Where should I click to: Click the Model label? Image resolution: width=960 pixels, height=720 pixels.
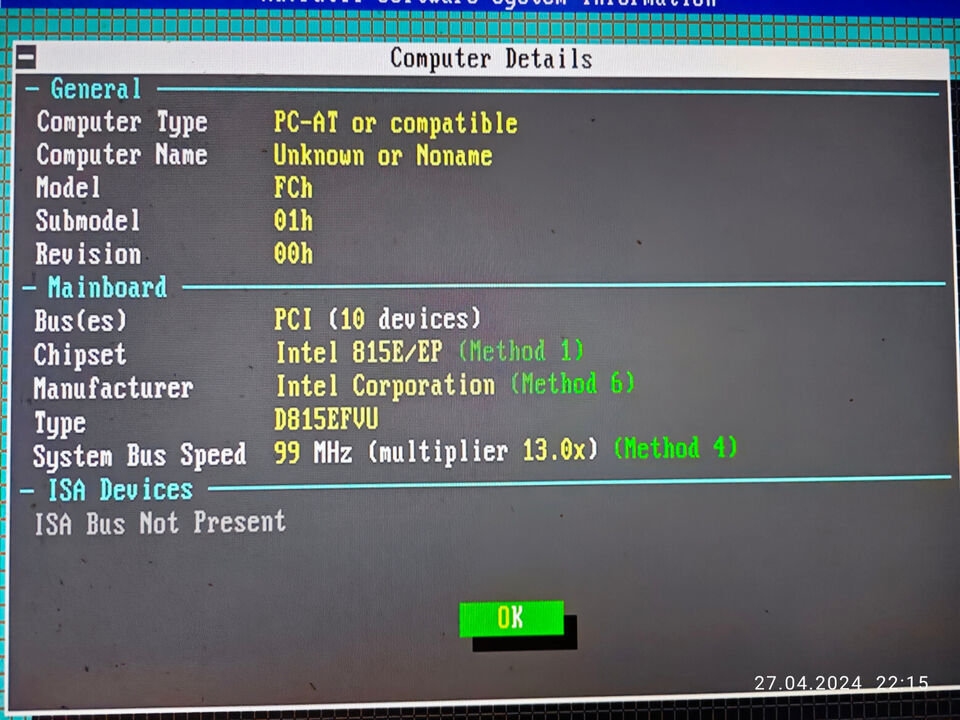(x=68, y=187)
